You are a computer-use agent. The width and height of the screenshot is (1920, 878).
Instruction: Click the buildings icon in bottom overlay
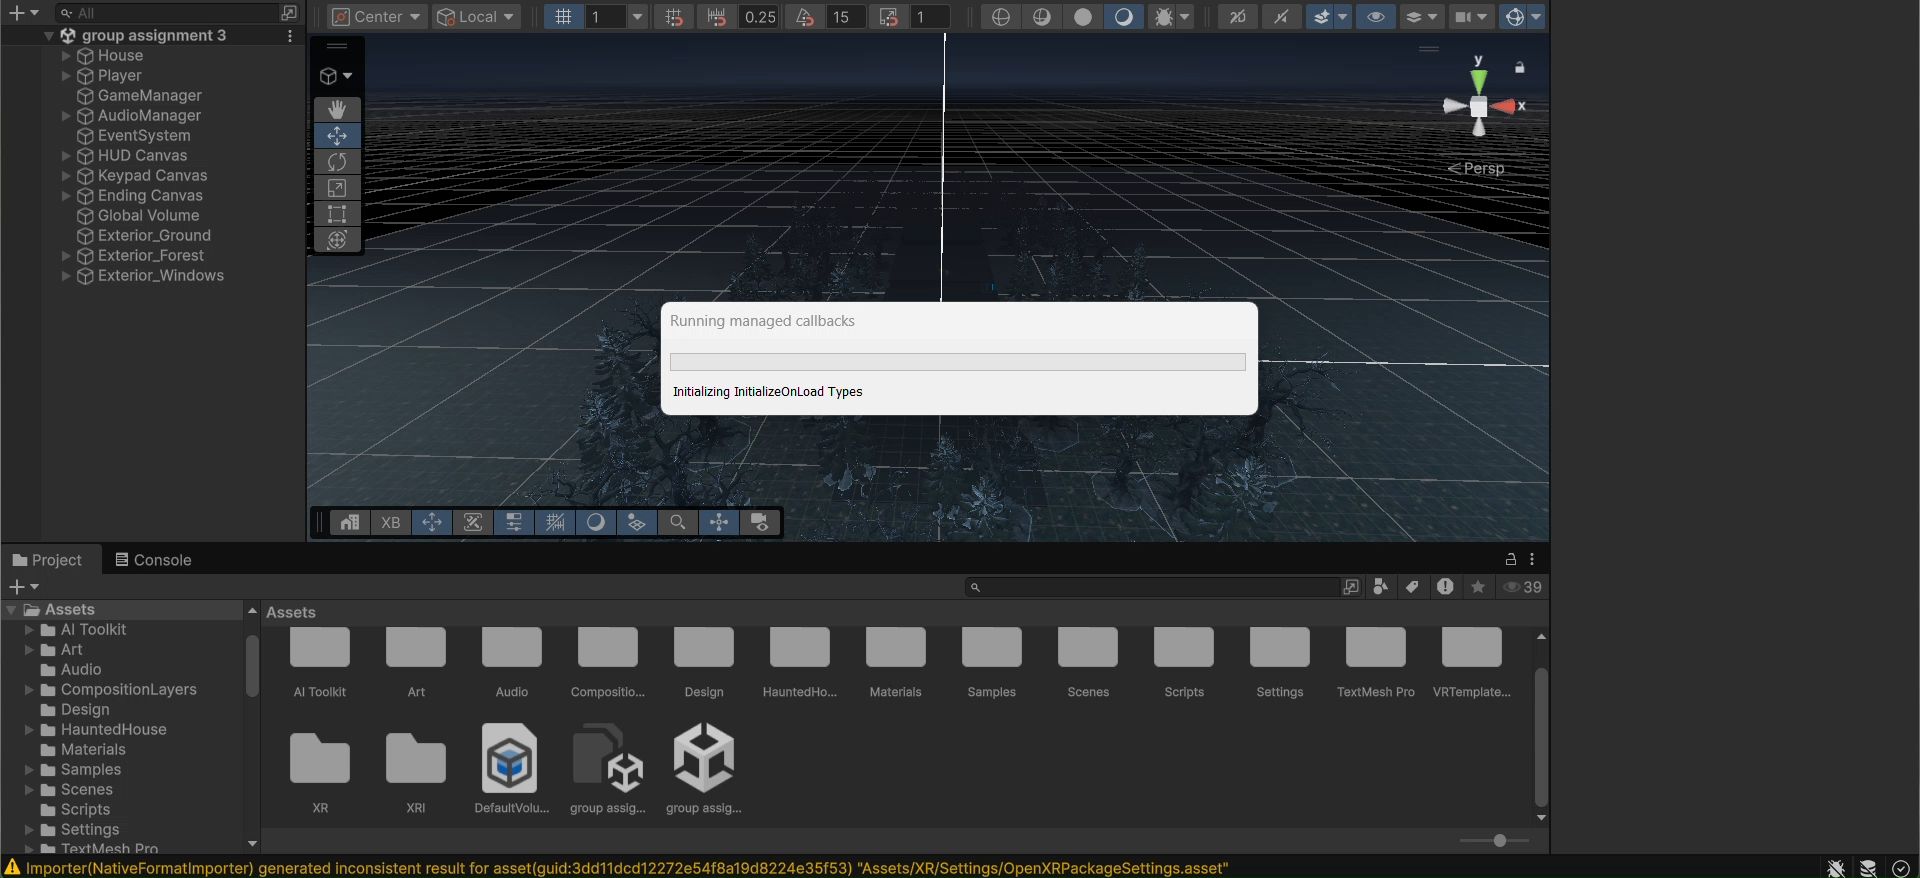click(349, 522)
